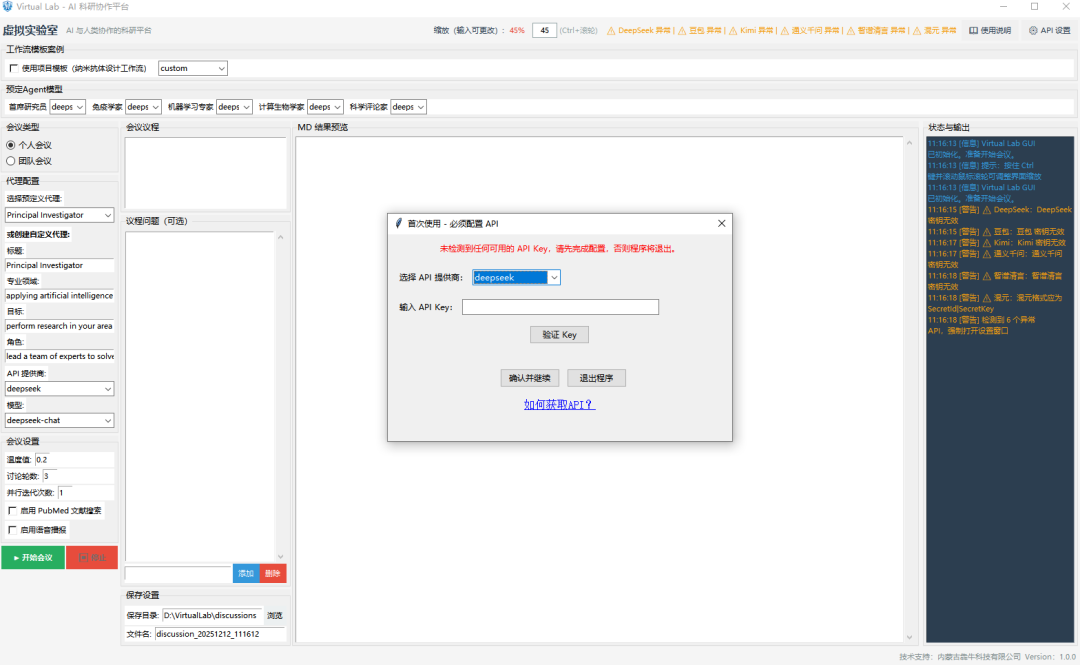
Task: Click the Virtual Lab app icon in title bar
Action: tap(8, 6)
